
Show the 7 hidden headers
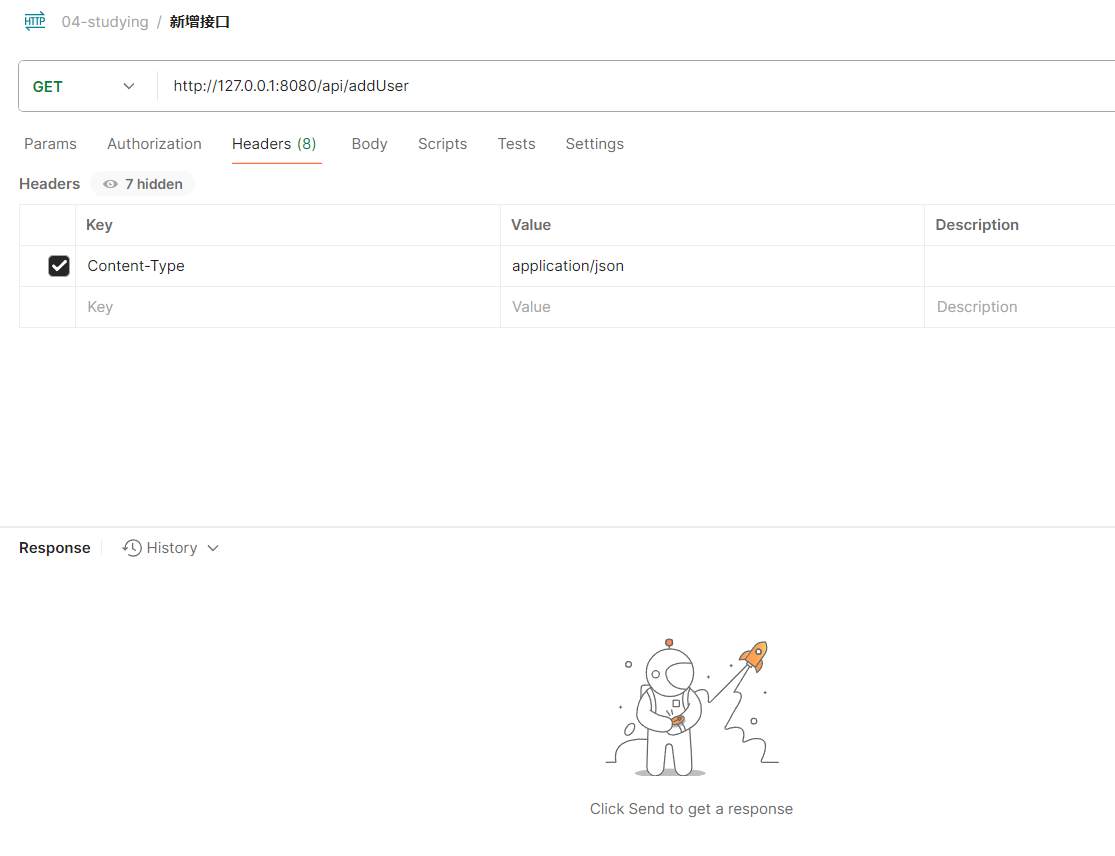143,184
